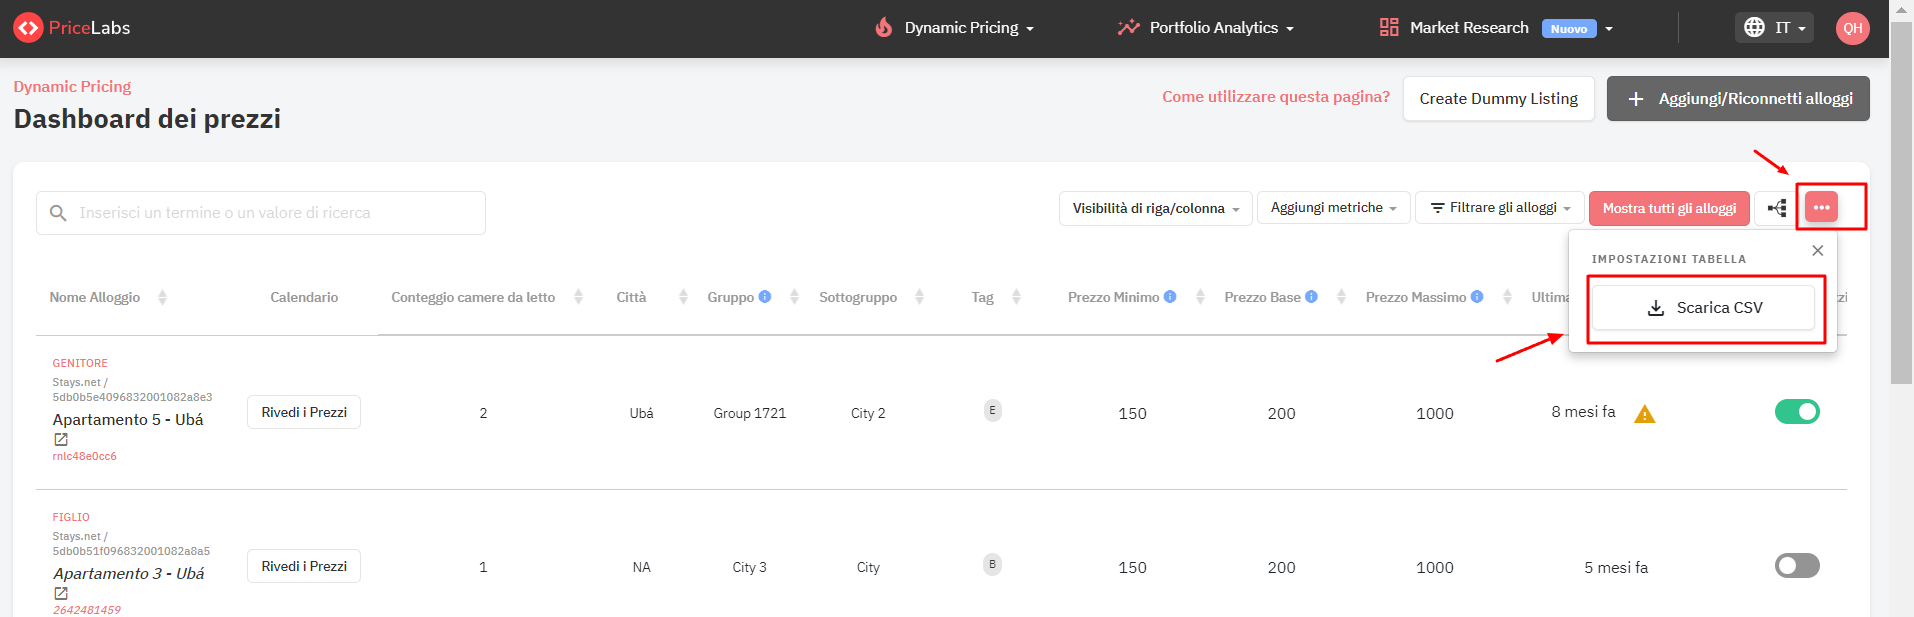Viewport: 1914px width, 617px height.
Task: Click listing ID 2642481459
Action: [x=87, y=610]
